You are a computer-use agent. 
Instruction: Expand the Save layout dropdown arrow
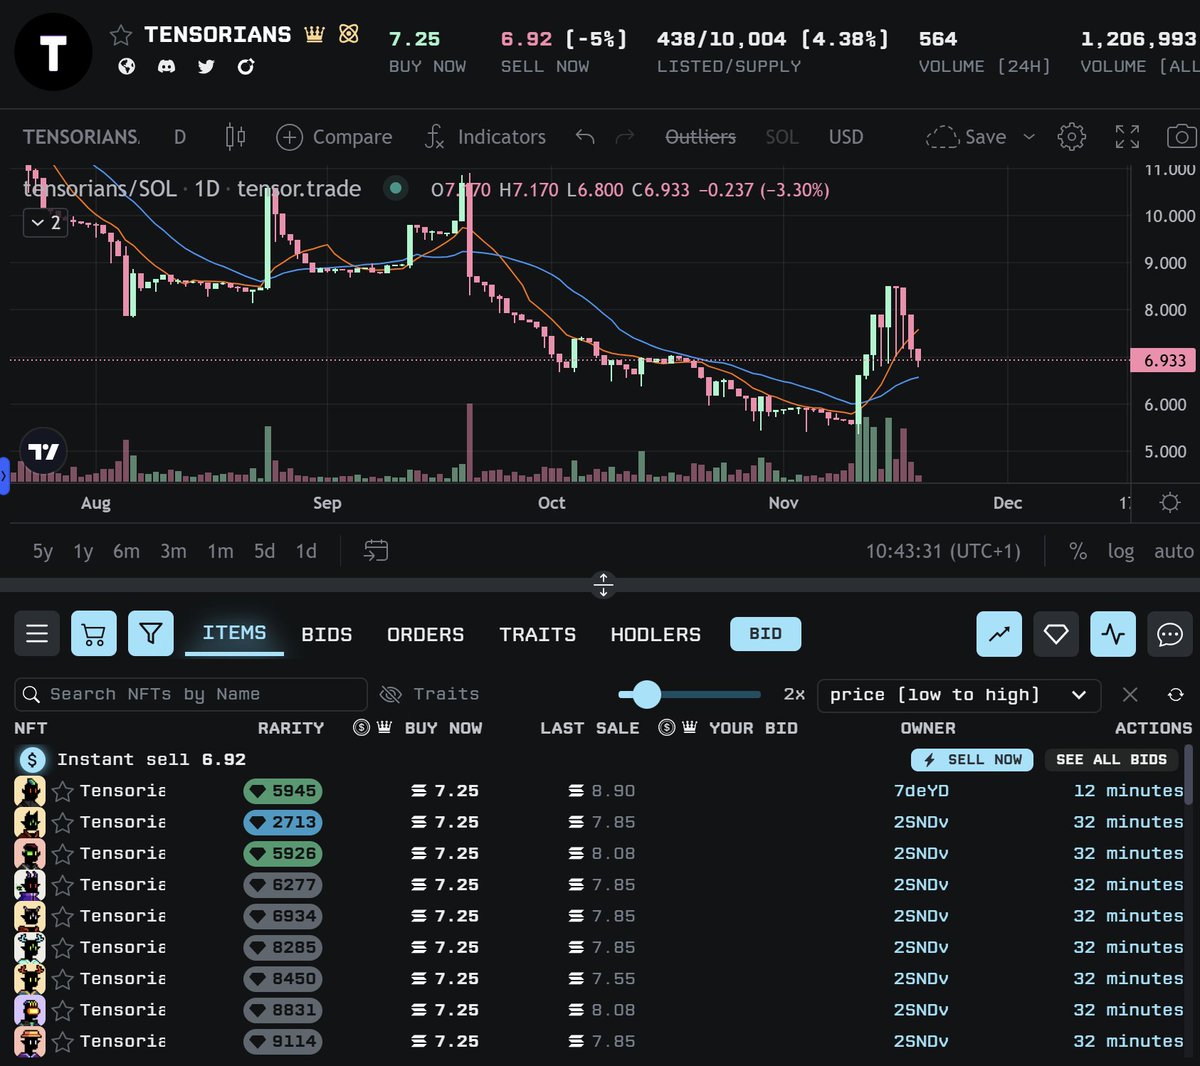(x=1029, y=137)
